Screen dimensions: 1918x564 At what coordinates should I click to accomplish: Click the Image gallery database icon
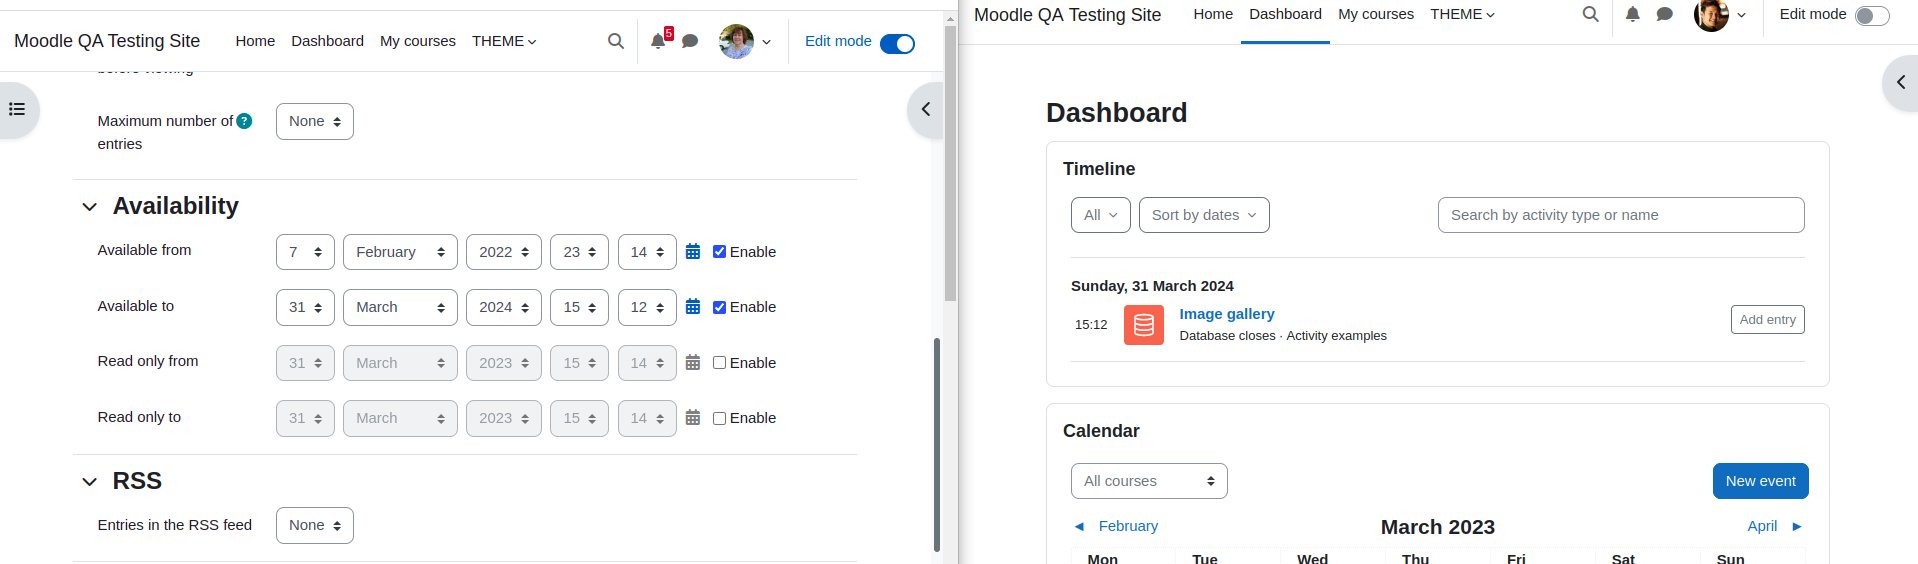(1144, 325)
